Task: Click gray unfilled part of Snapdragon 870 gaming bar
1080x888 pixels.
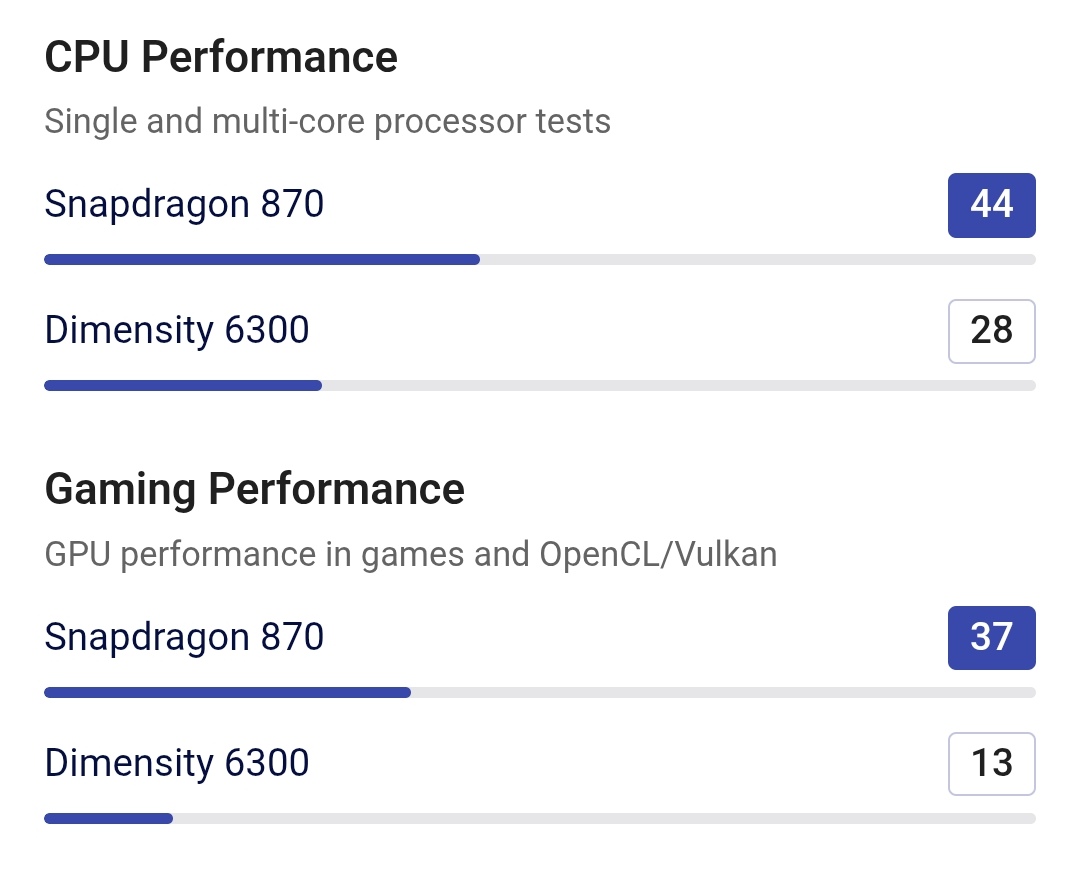Action: point(722,692)
